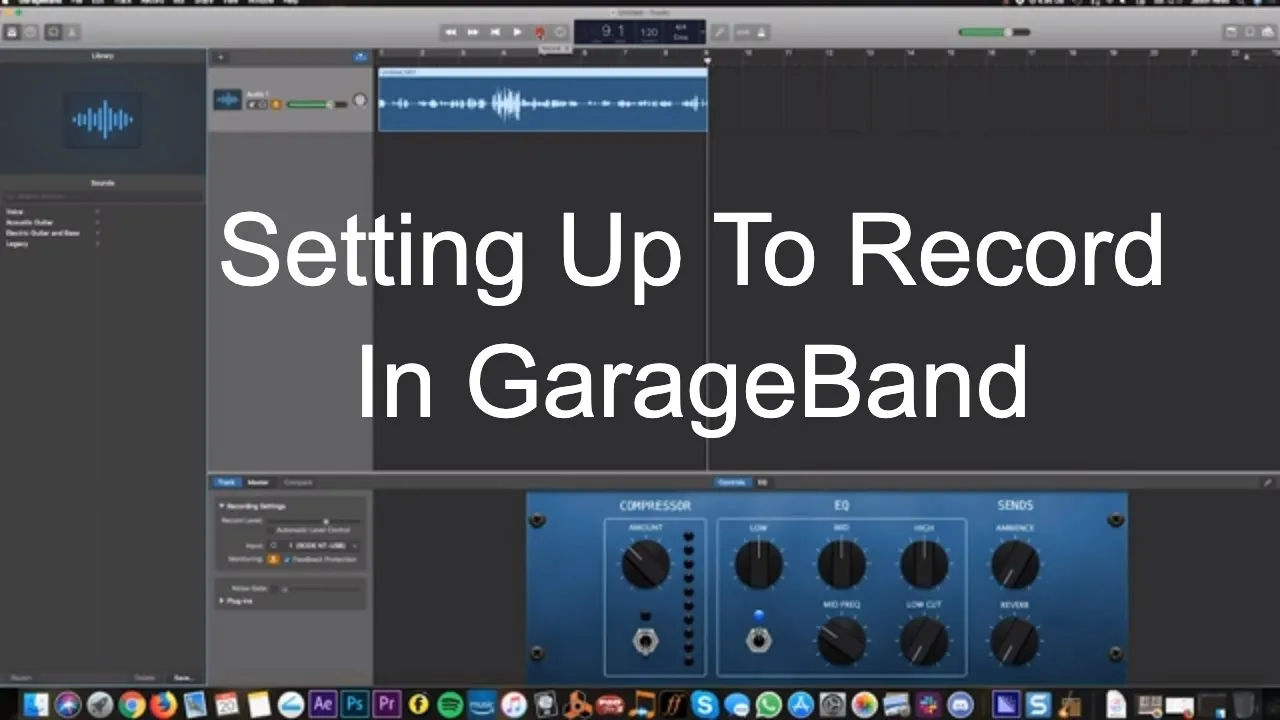Image resolution: width=1280 pixels, height=720 pixels.
Task: Expand the Plug-ins section
Action: pos(222,601)
